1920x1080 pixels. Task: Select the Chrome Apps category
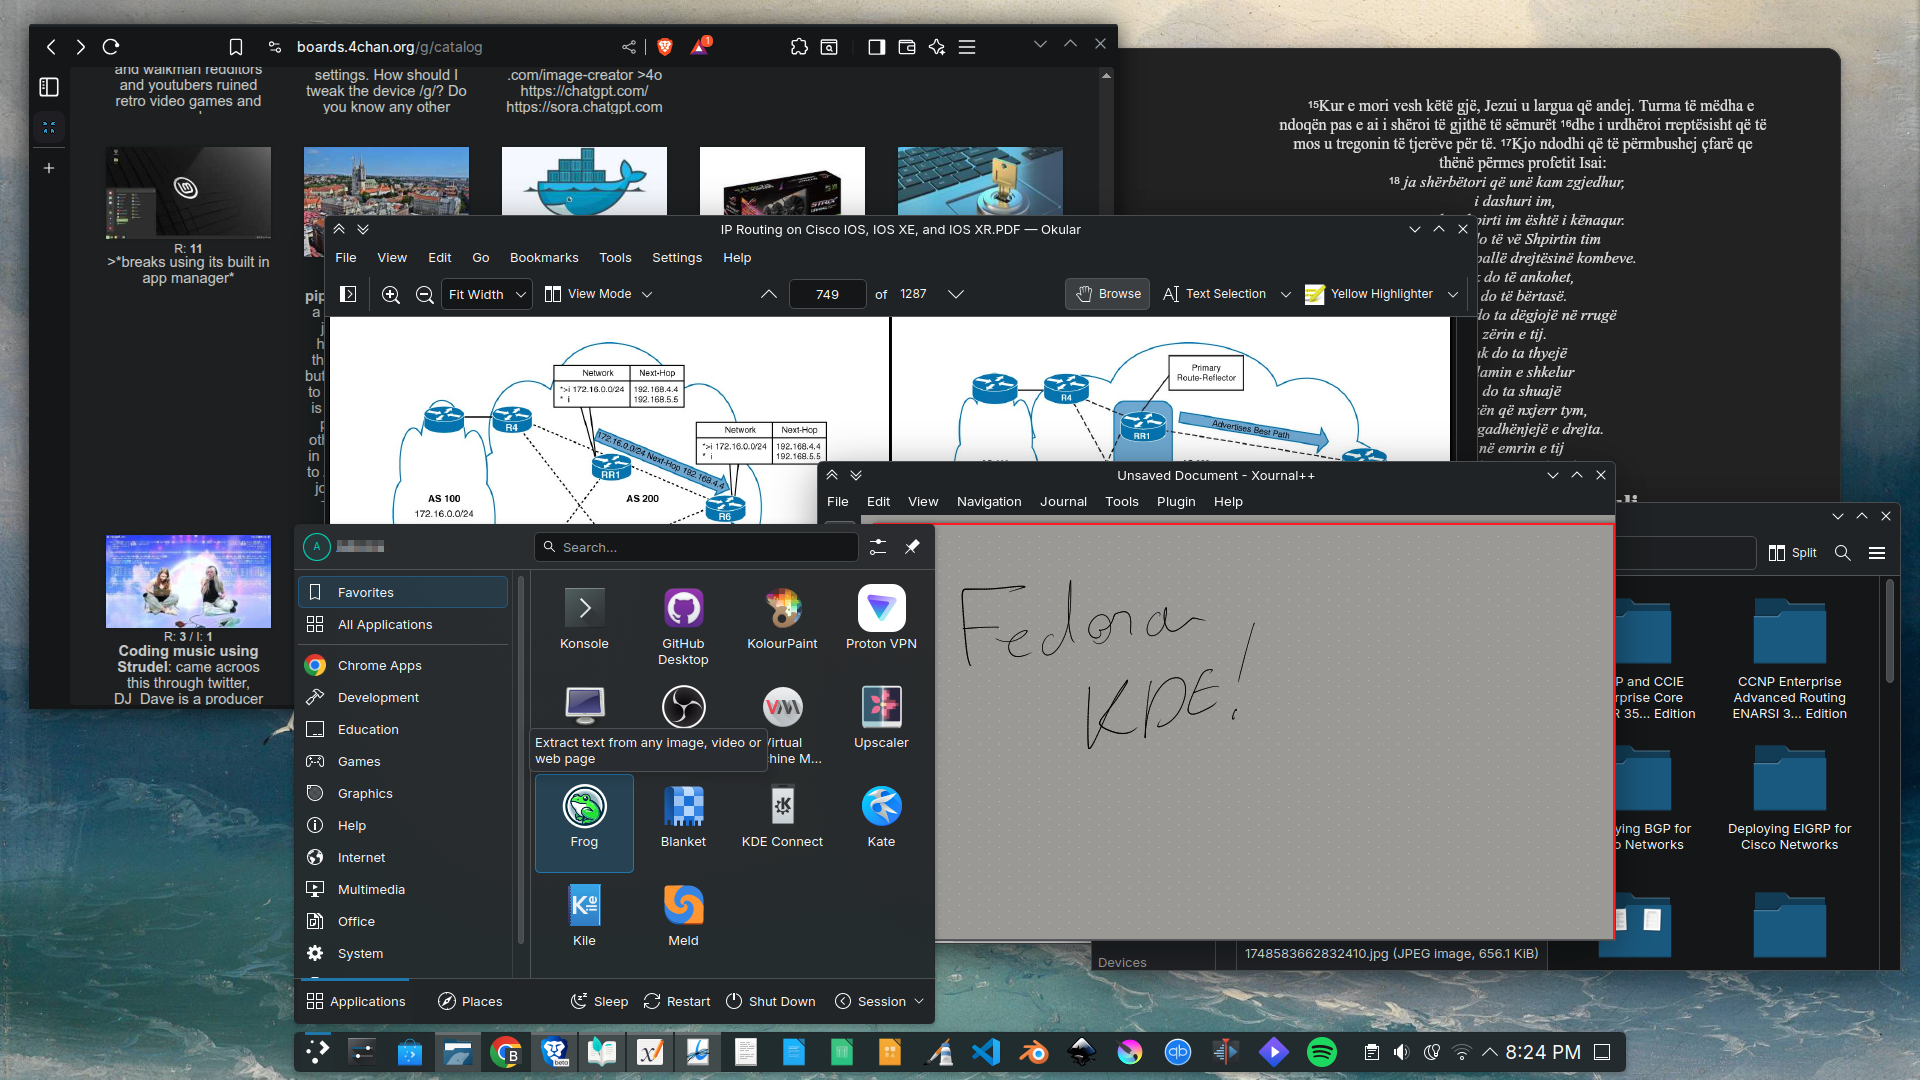click(403, 665)
